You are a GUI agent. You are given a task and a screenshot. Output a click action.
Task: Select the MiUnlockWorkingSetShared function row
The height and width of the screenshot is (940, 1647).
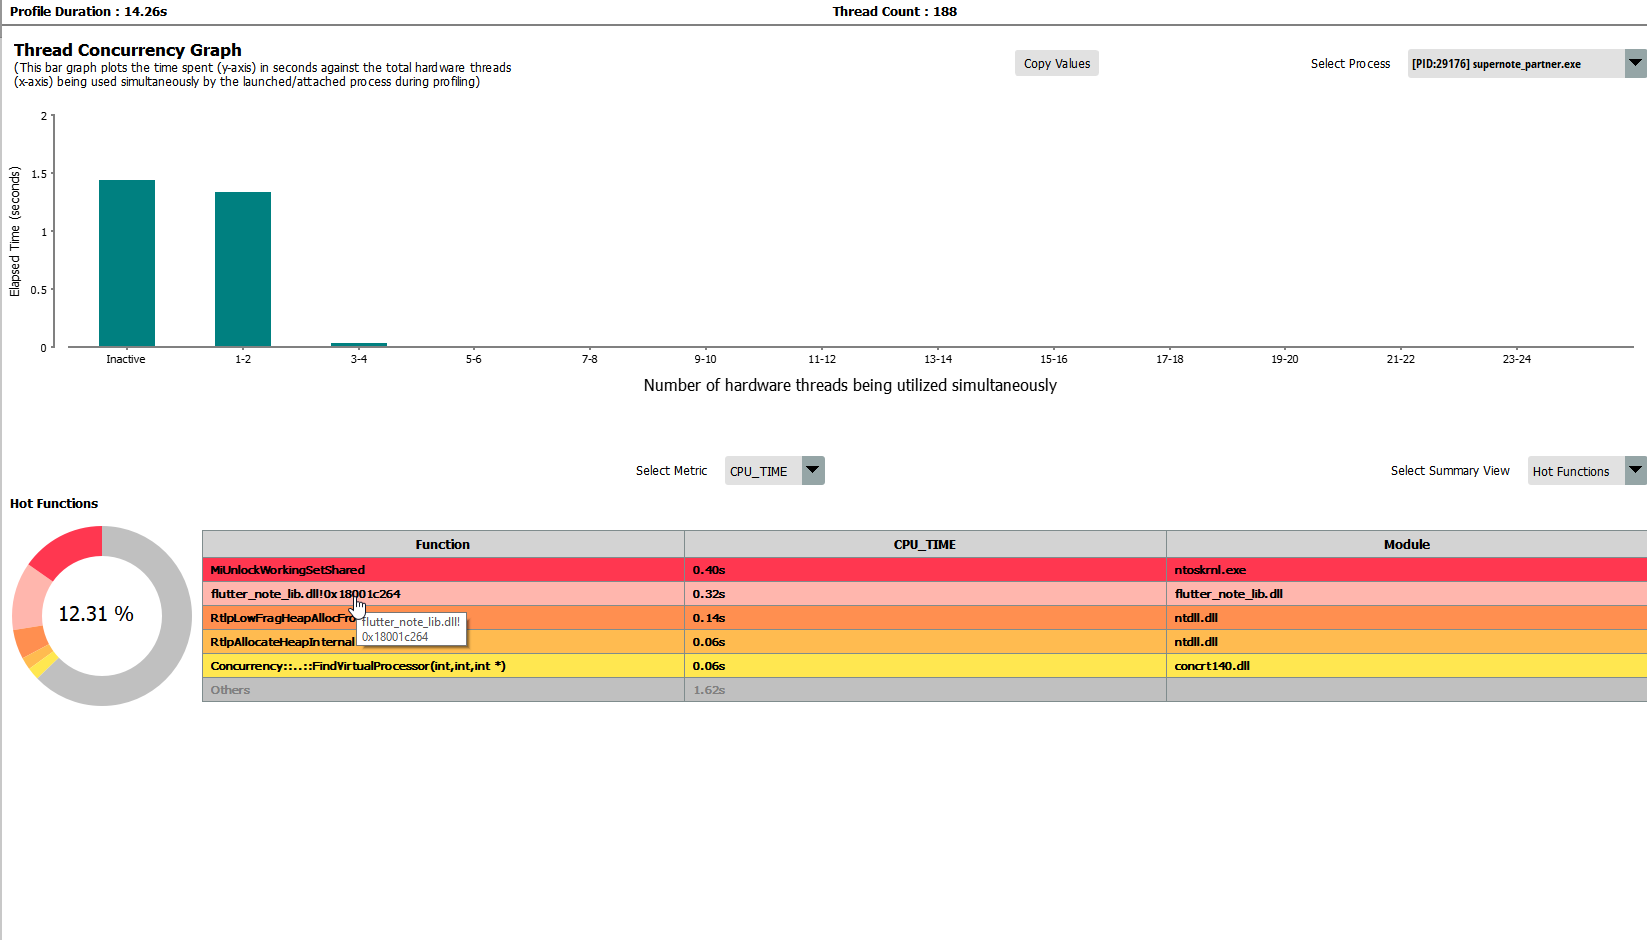pos(288,570)
